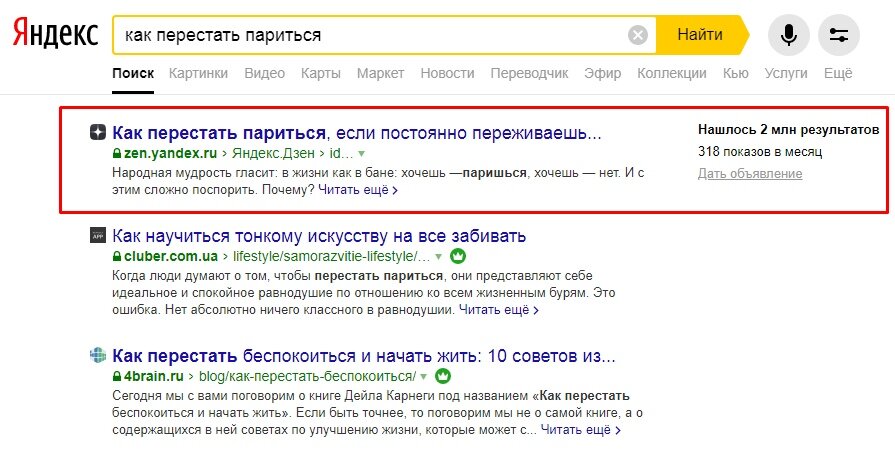Viewport: 895px width, 455px height.
Task: Open the Услуги tab
Action: click(x=786, y=73)
